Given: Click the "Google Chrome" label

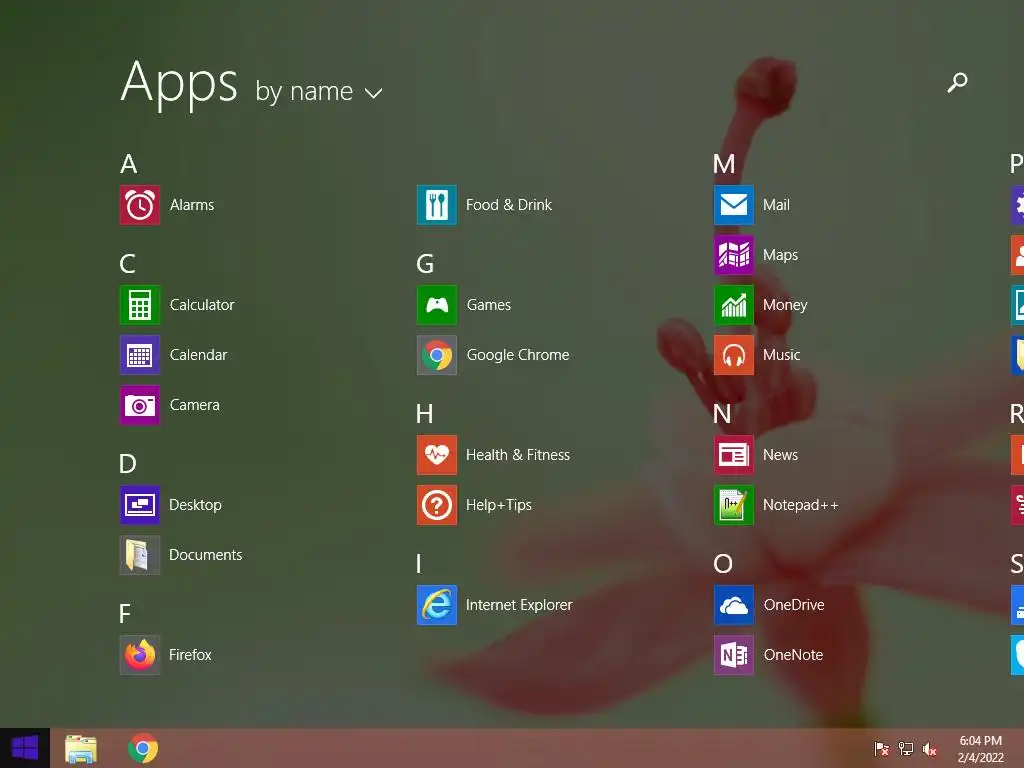Looking at the screenshot, I should (x=518, y=355).
